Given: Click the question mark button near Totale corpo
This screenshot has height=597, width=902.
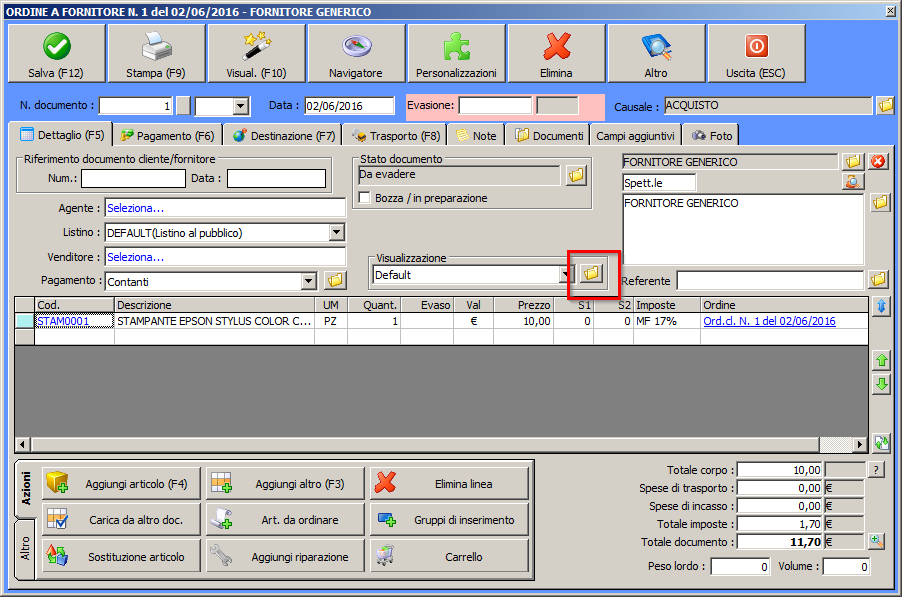Looking at the screenshot, I should [876, 470].
